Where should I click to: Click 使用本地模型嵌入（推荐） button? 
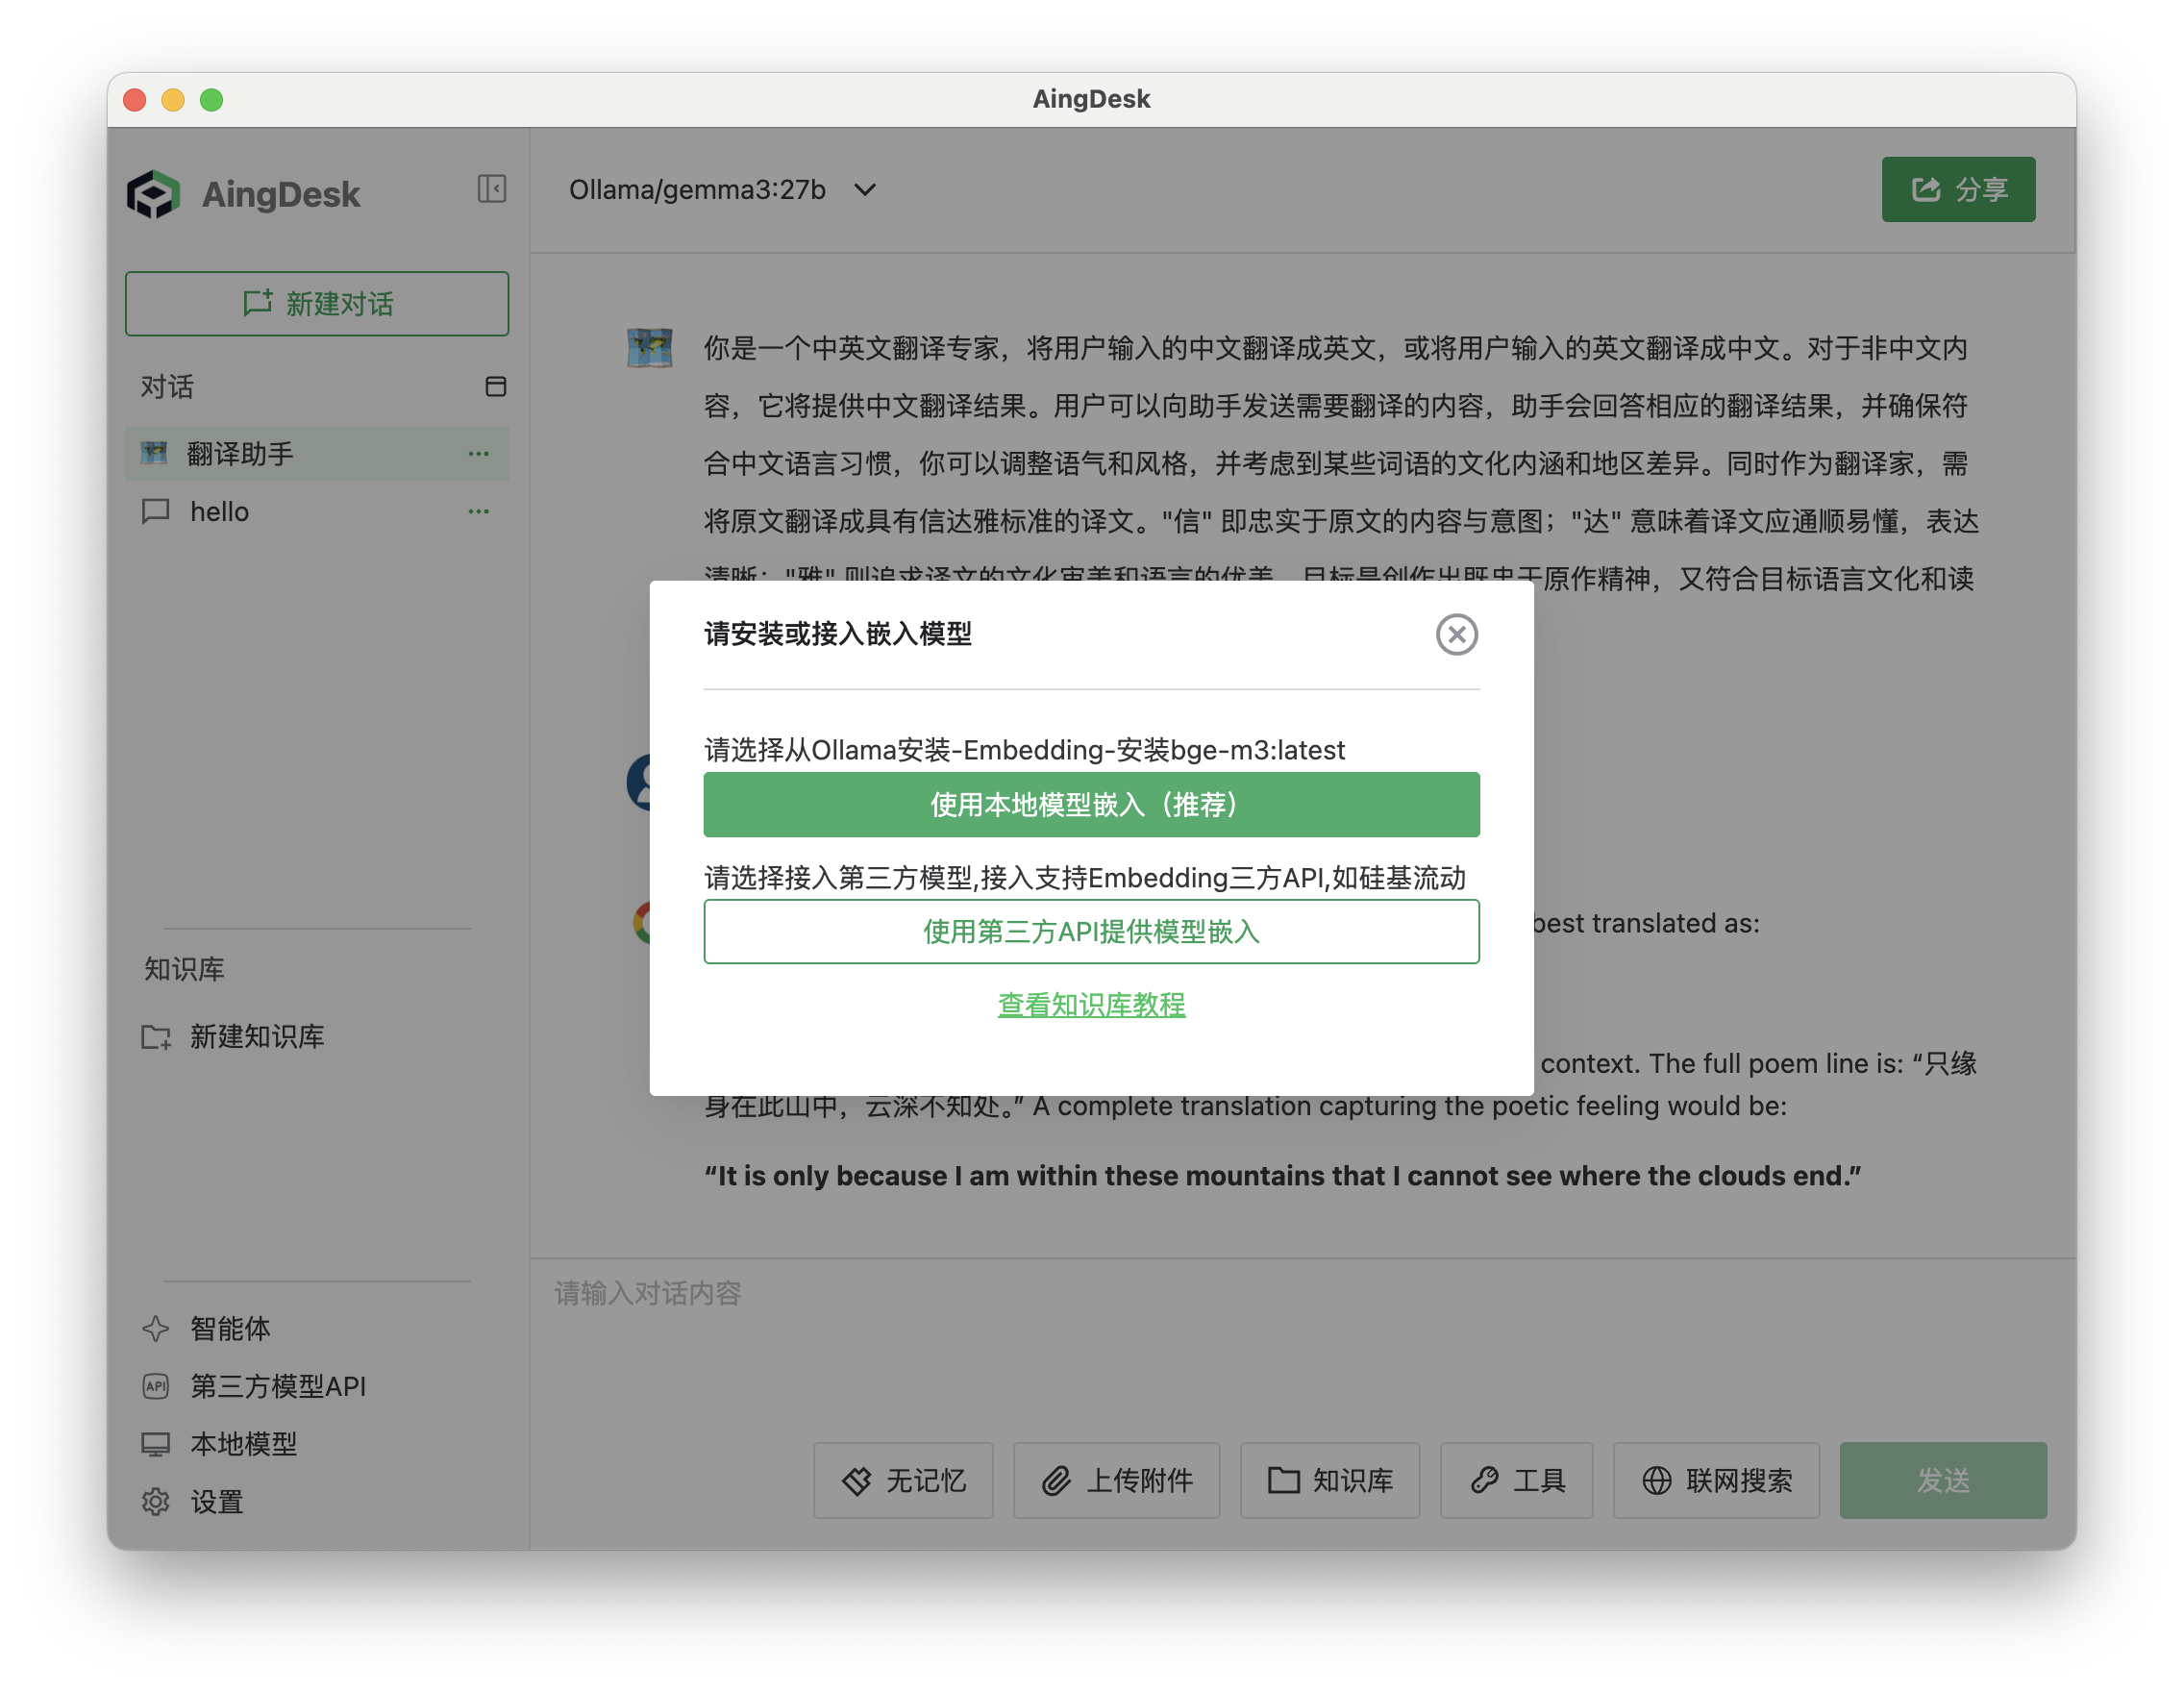pos(1090,804)
